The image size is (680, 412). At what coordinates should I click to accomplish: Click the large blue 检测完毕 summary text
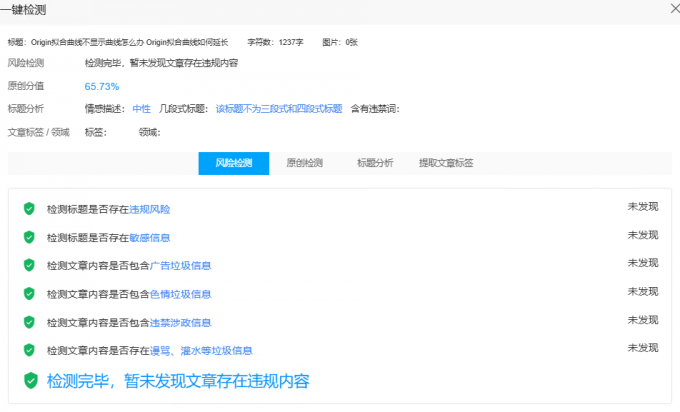pos(178,381)
